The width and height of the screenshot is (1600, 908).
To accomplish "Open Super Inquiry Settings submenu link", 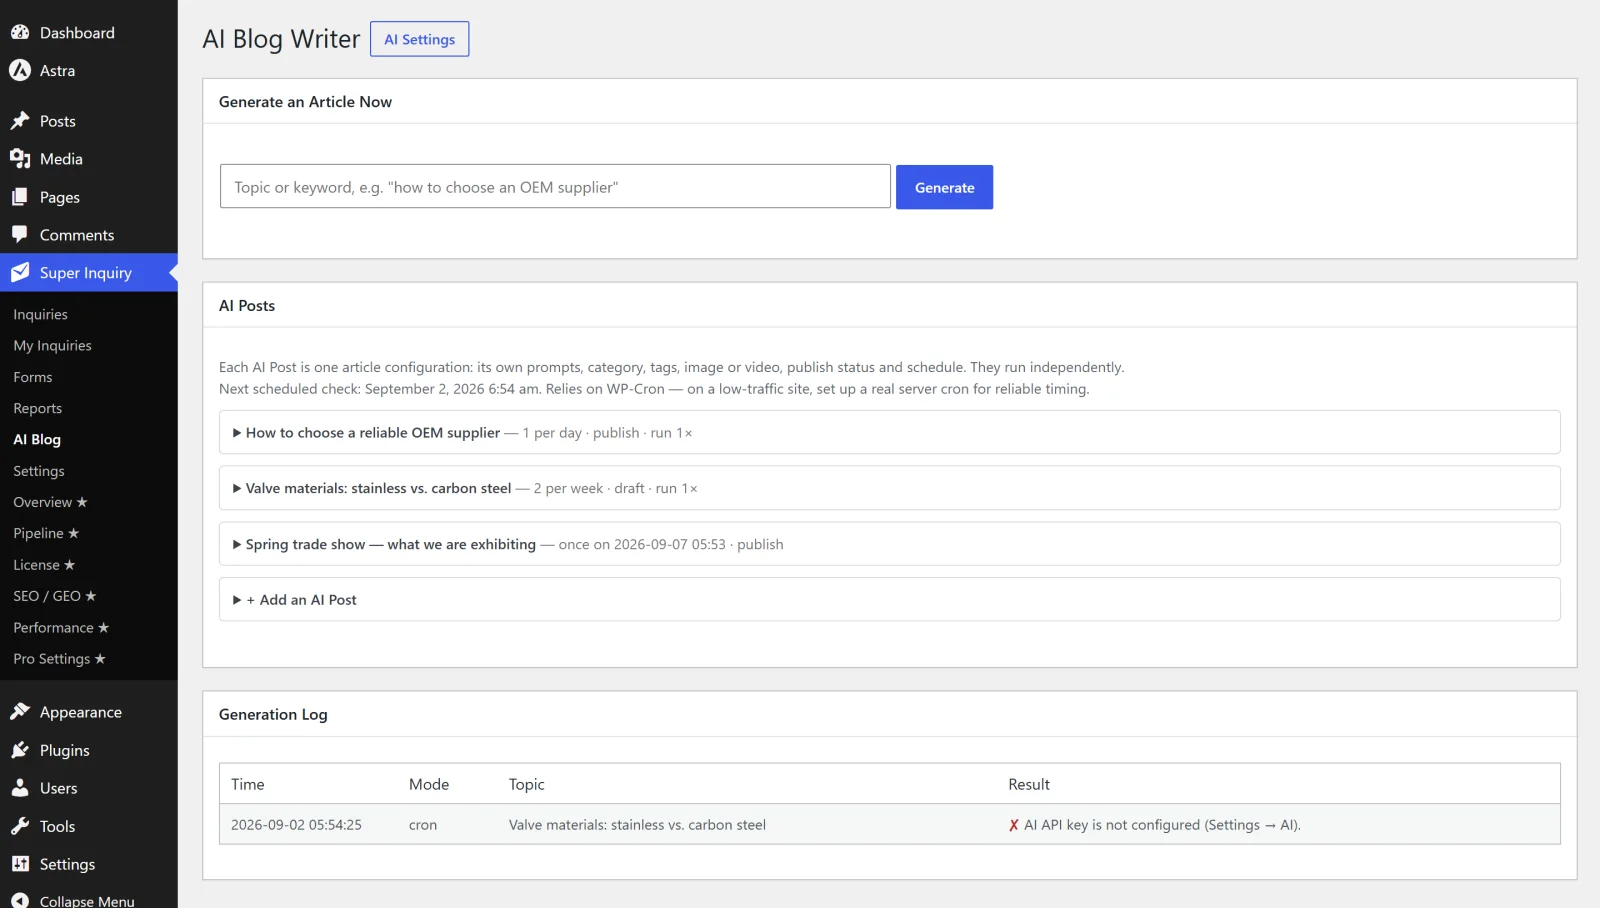I will (39, 471).
